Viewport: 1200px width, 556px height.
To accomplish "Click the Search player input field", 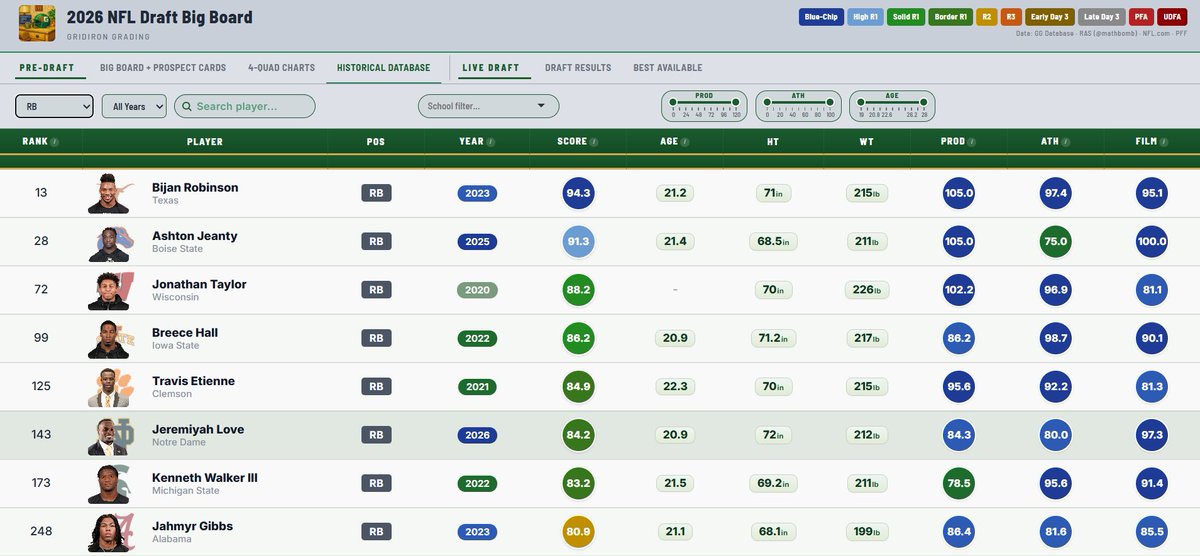I will [x=245, y=106].
